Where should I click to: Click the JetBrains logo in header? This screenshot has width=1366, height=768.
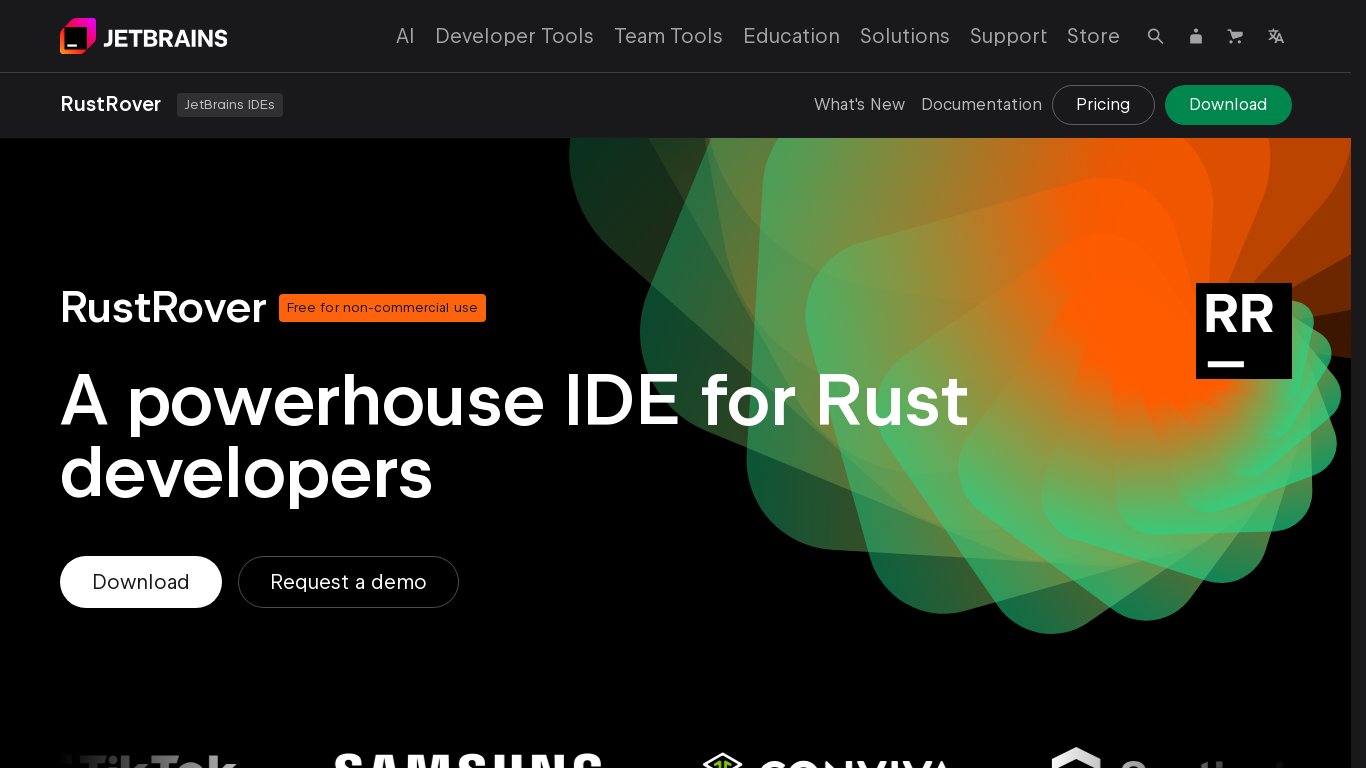[144, 37]
